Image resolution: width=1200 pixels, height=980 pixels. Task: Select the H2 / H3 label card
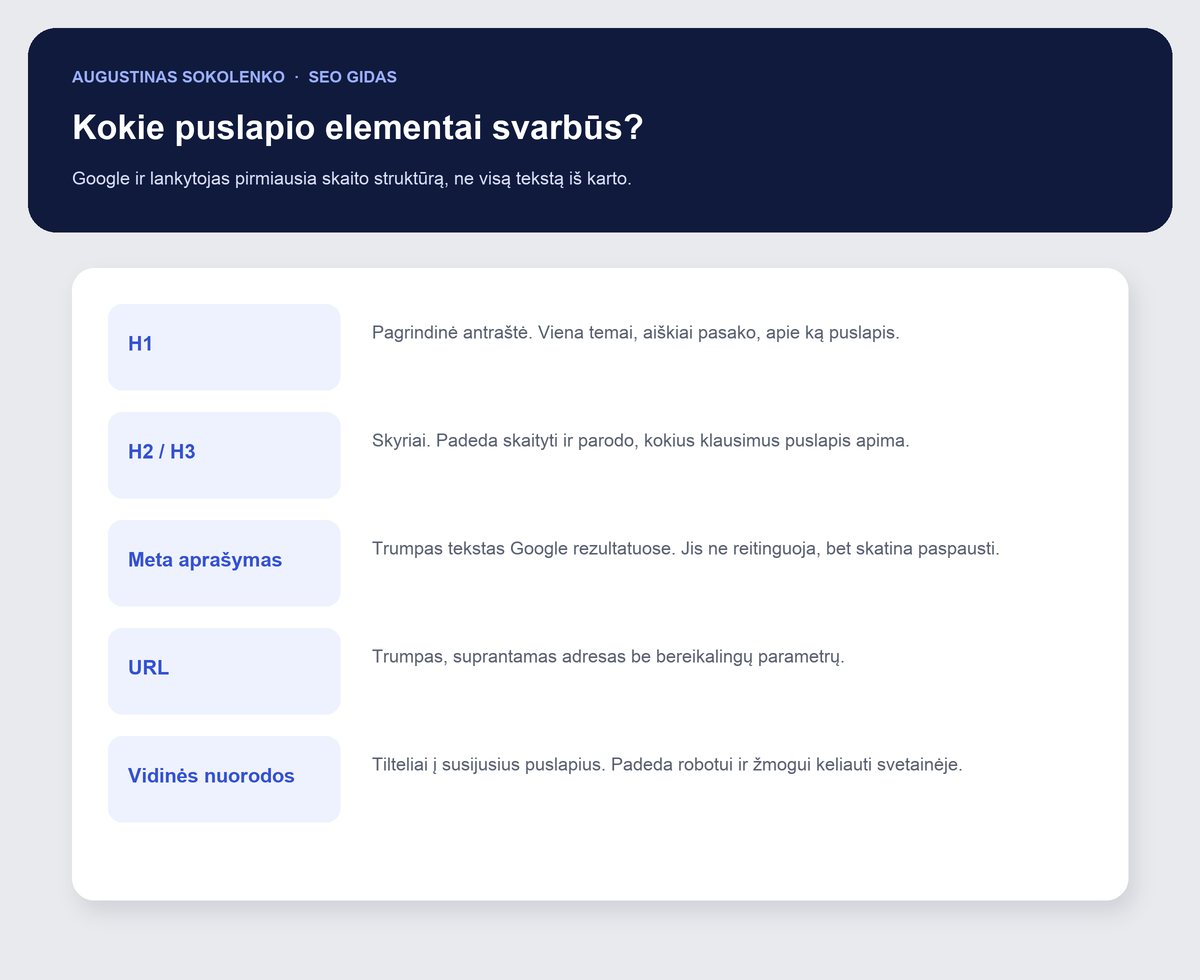point(224,455)
